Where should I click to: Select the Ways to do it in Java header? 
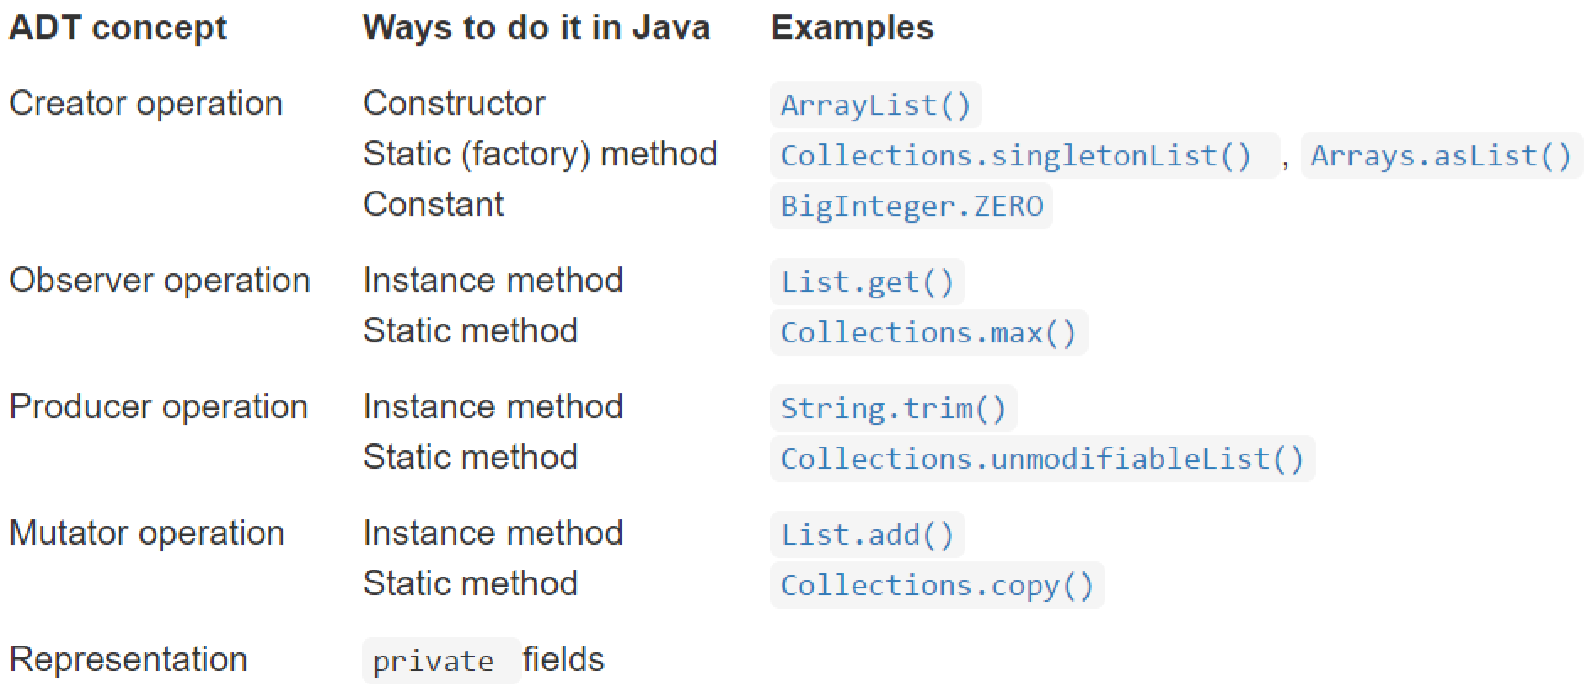point(537,27)
